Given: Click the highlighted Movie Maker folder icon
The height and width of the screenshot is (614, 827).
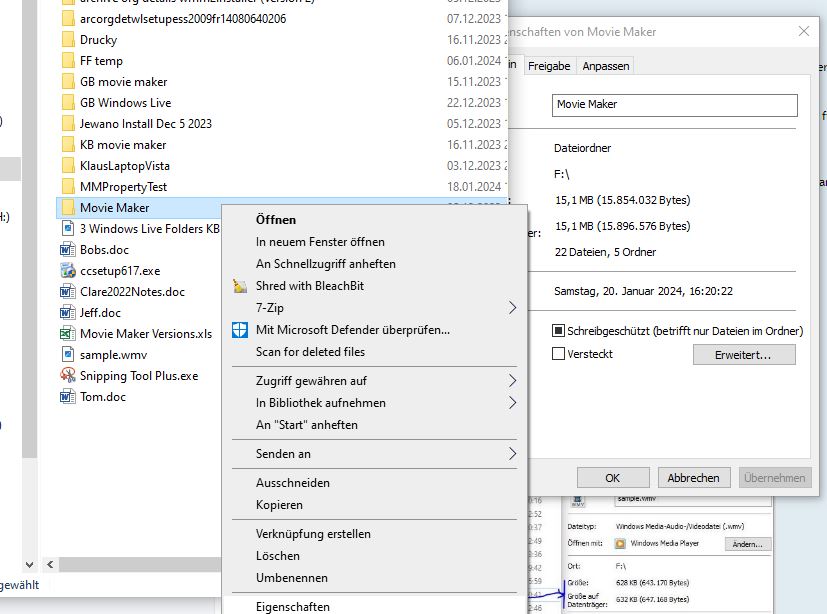Looking at the screenshot, I should click(x=68, y=208).
